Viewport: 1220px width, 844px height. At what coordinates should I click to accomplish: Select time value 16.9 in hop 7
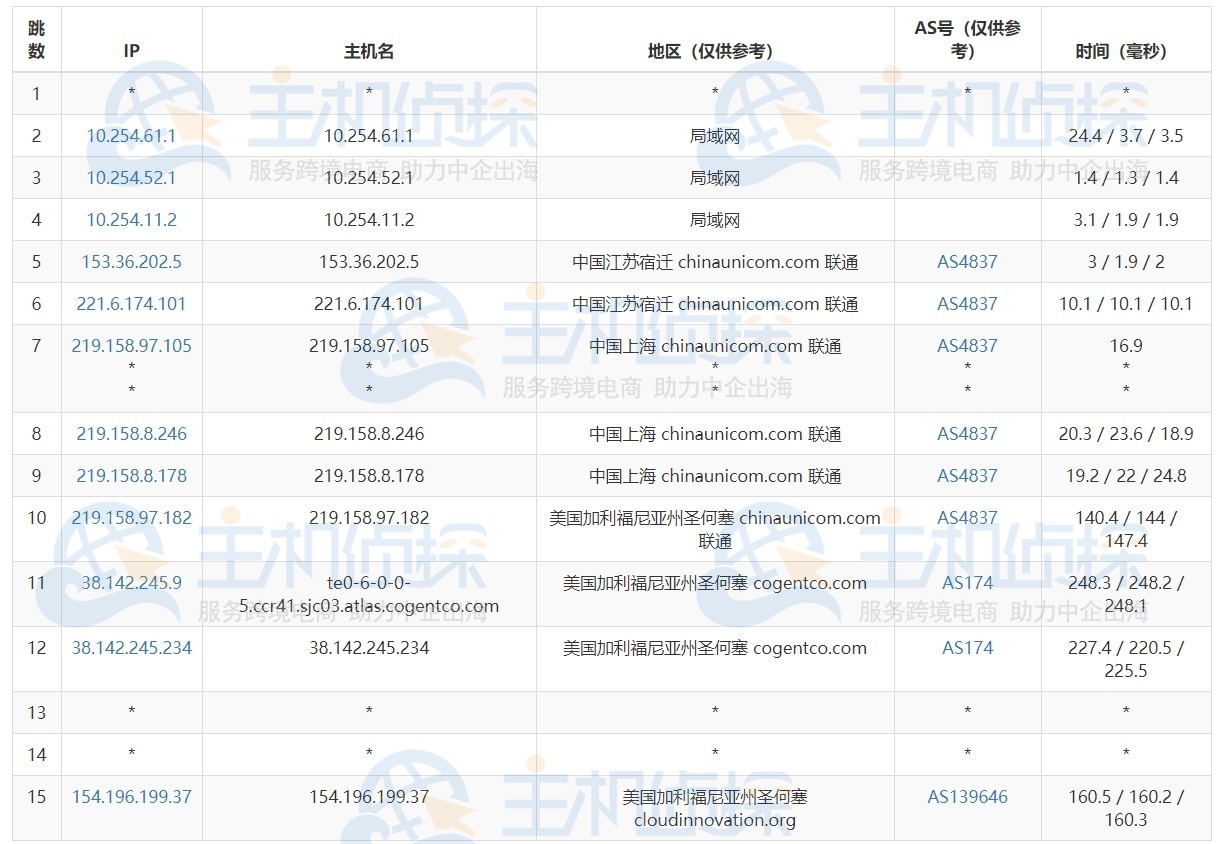click(1126, 346)
